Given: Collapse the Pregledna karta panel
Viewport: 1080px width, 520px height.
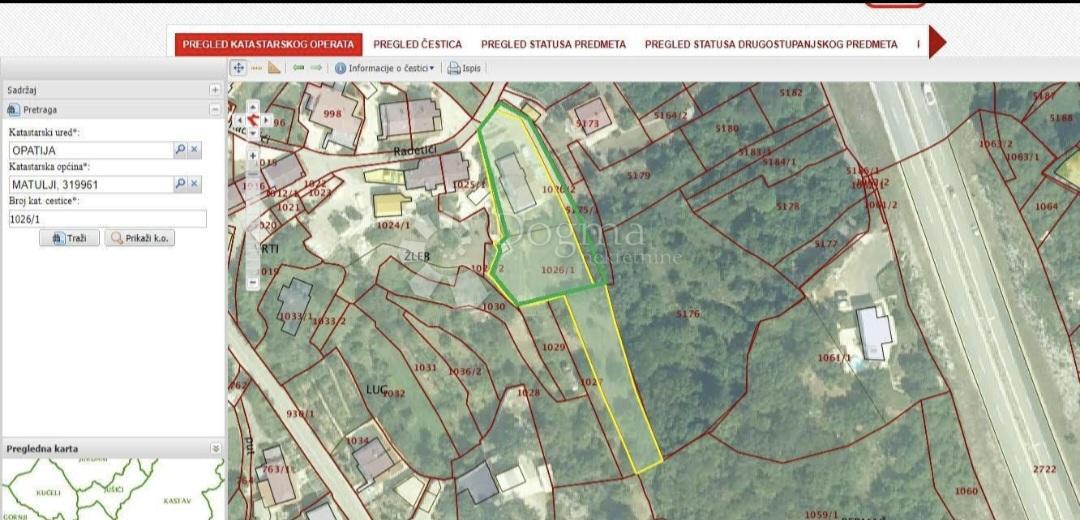Looking at the screenshot, I should tap(216, 448).
